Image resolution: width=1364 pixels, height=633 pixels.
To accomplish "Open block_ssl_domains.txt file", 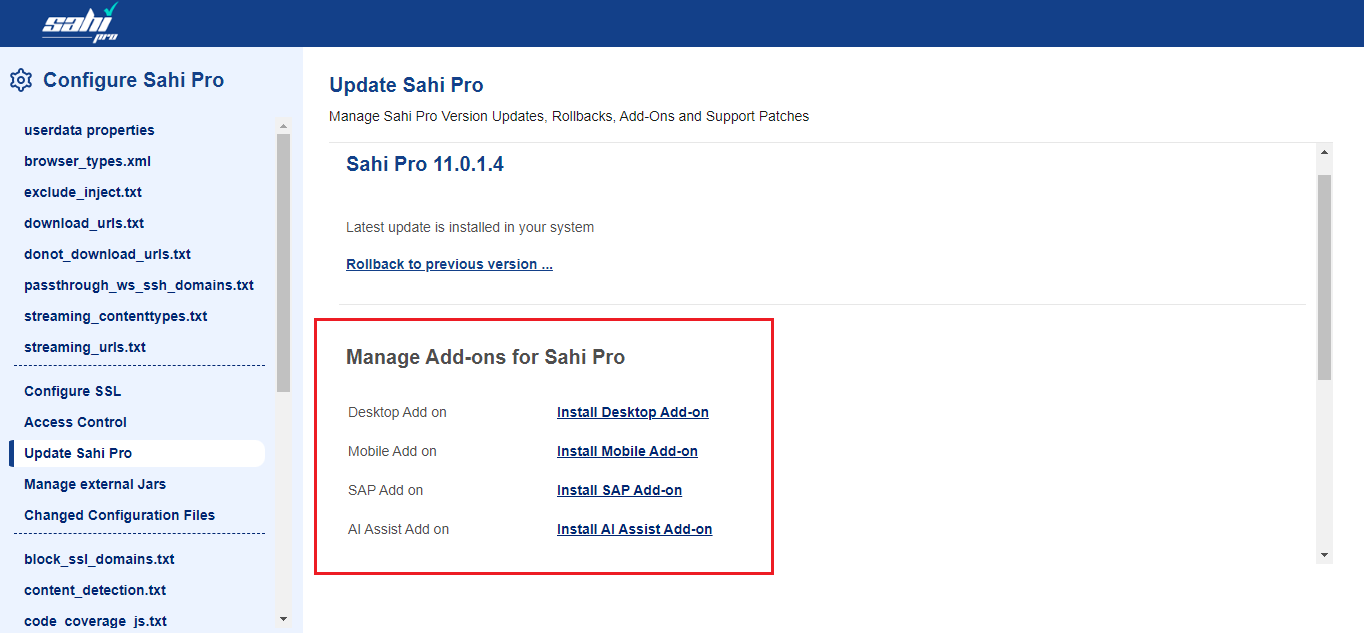I will point(99,559).
